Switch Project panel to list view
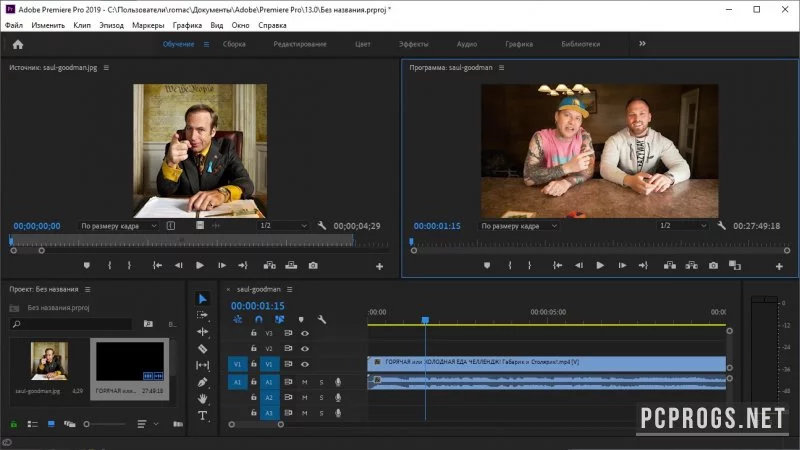800x450 pixels. coord(33,424)
